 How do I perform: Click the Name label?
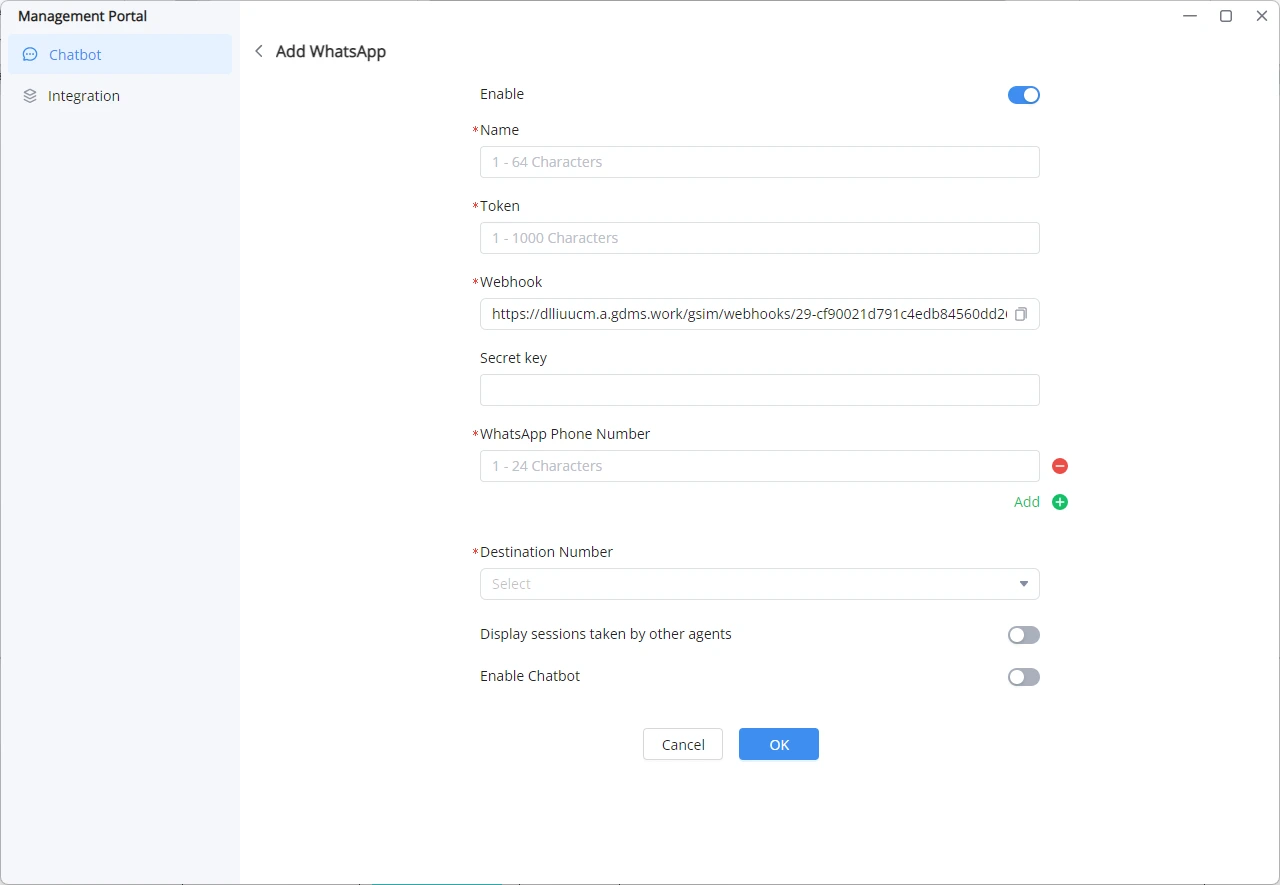coord(499,130)
